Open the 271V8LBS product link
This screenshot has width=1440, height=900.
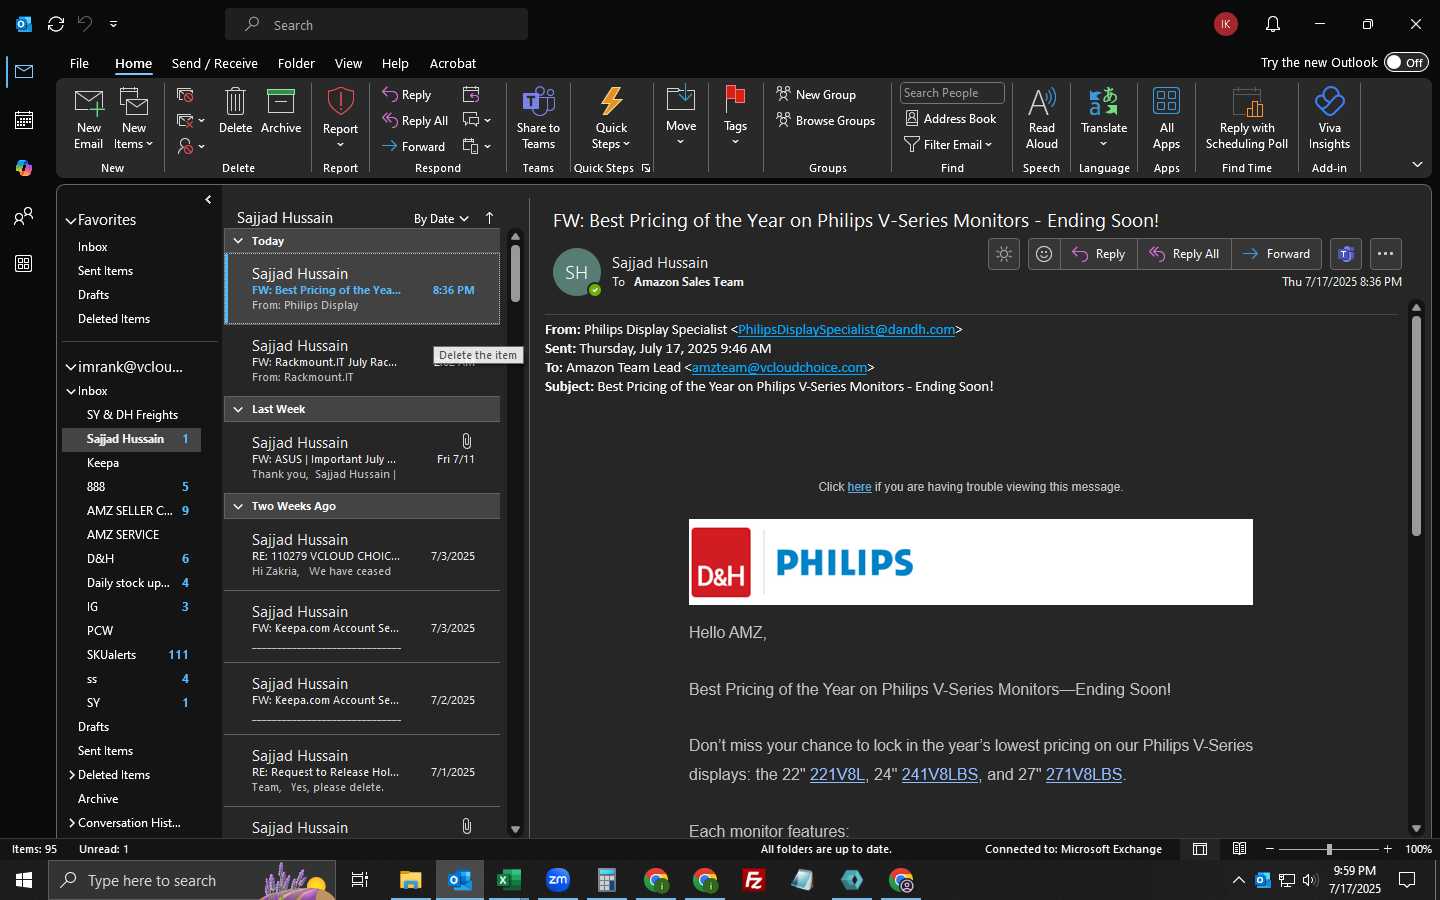(x=1084, y=775)
